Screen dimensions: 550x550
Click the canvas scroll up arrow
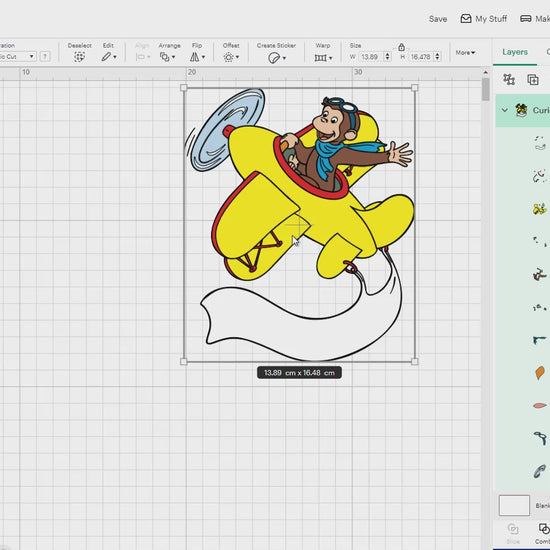pos(485,73)
